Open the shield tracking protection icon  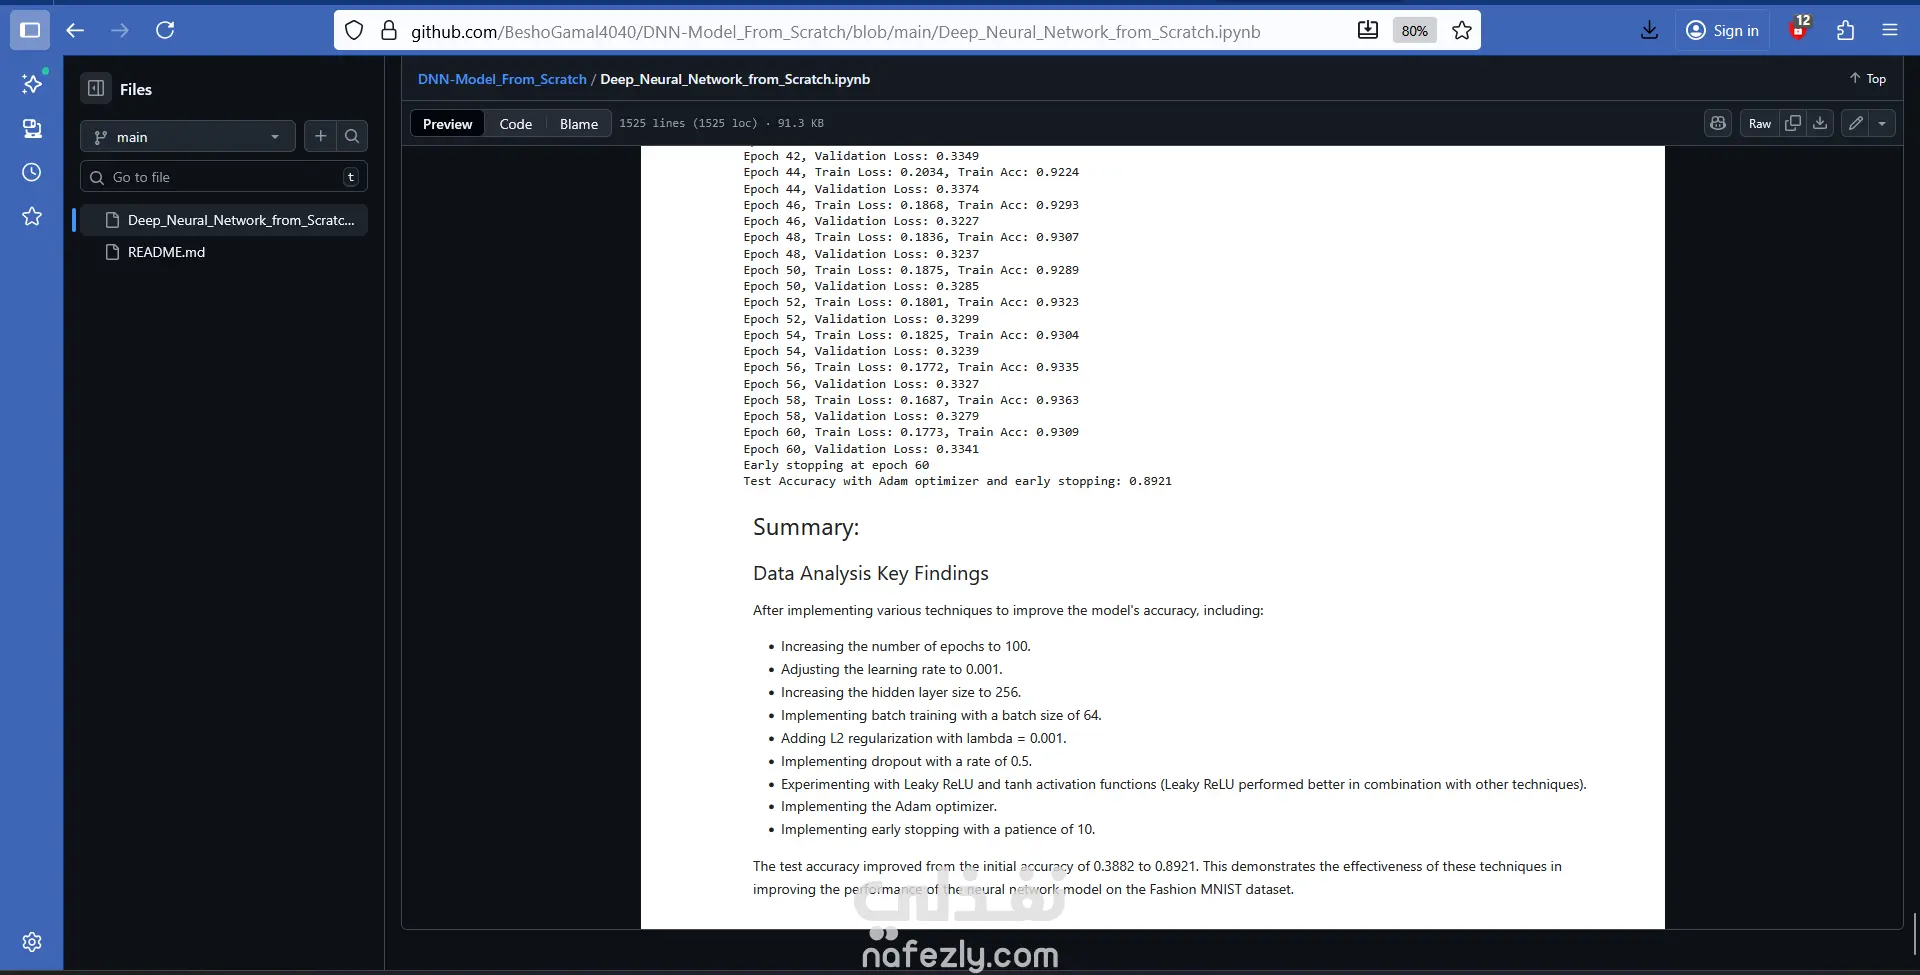[354, 31]
